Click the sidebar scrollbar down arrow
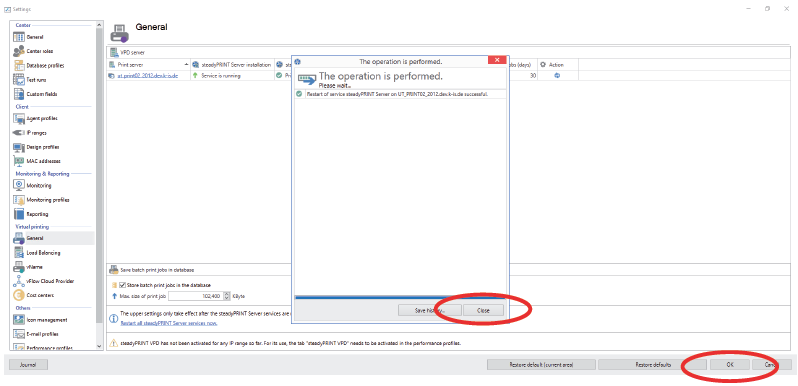Viewport: 798px width, 386px height. click(99, 346)
